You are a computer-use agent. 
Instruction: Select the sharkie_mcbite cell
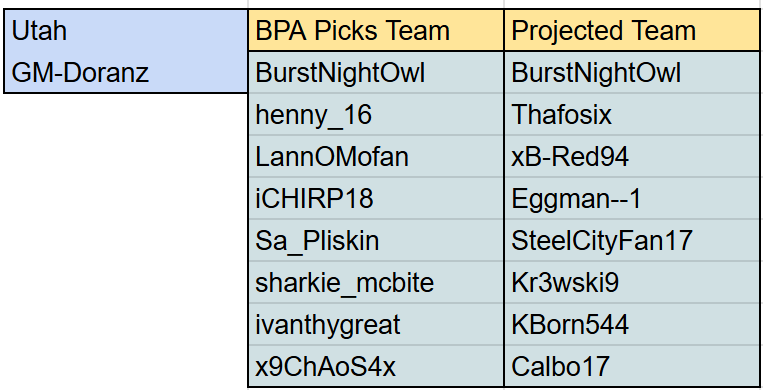(376, 282)
